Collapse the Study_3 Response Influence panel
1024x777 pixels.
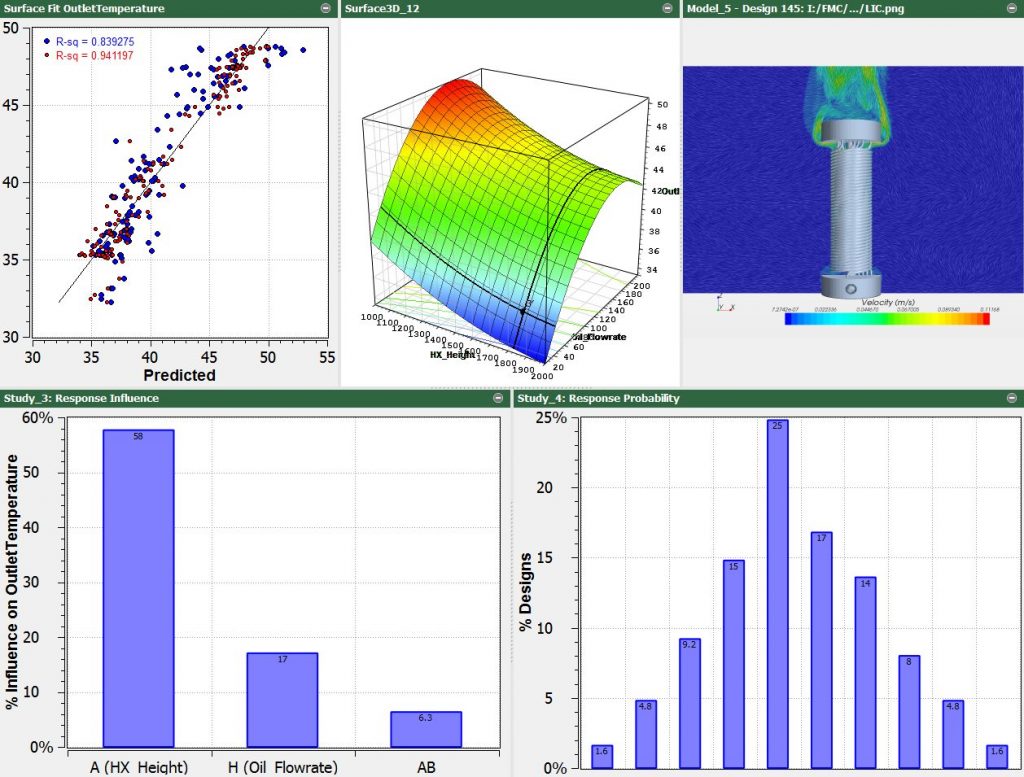(x=498, y=398)
